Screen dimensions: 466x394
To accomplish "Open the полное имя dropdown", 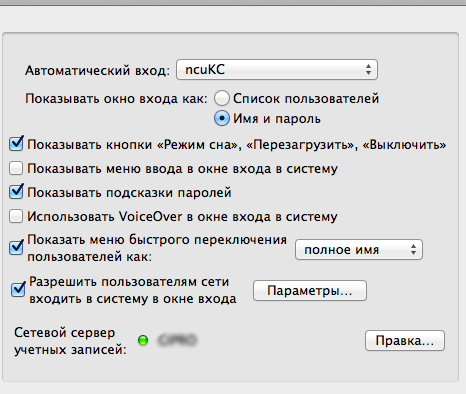I will tap(359, 249).
